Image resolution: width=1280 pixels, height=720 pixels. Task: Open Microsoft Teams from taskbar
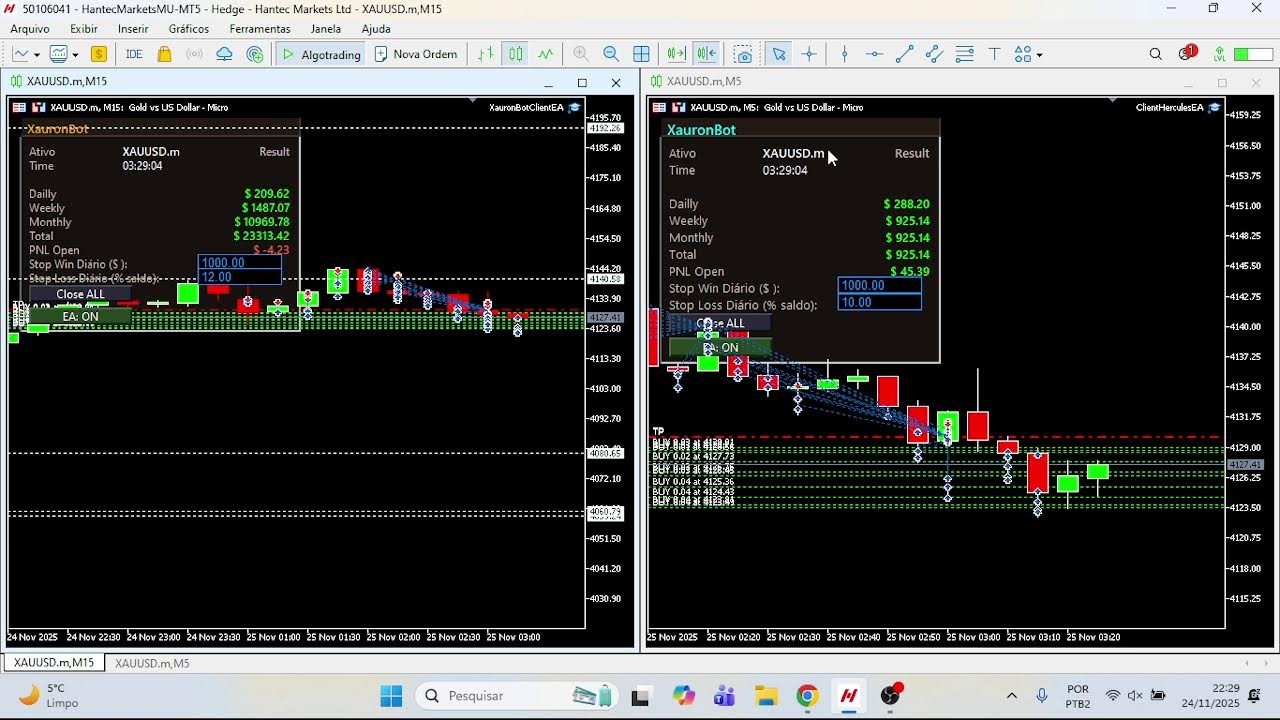[724, 696]
